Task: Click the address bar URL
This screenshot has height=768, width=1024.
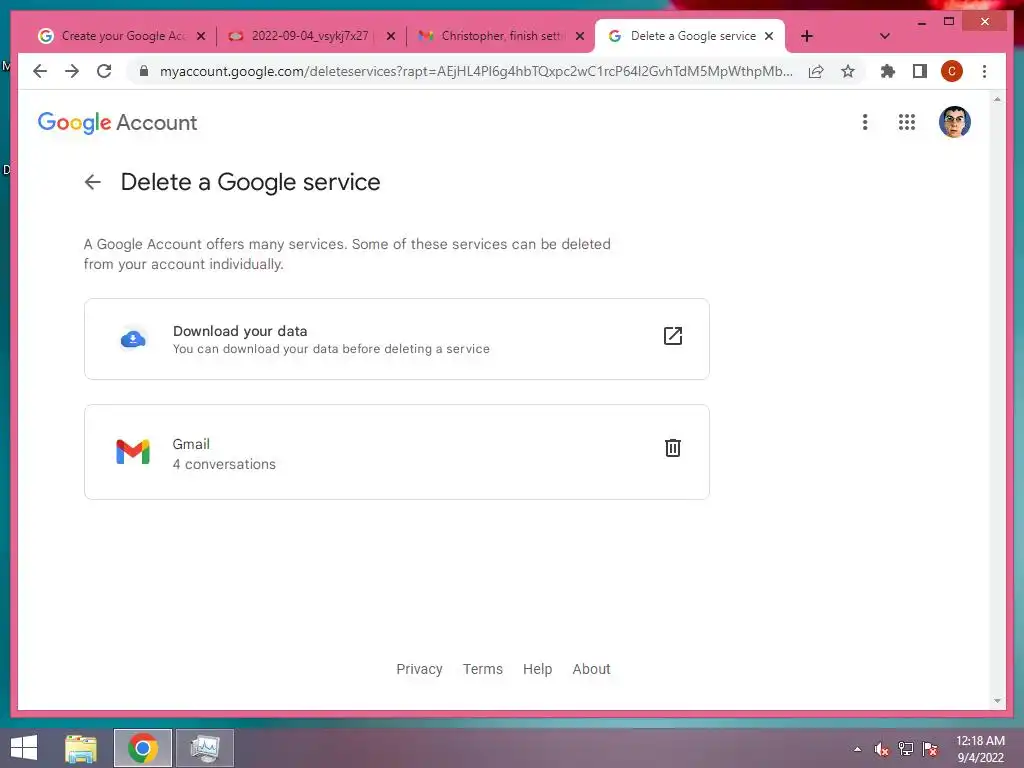Action: [476, 71]
